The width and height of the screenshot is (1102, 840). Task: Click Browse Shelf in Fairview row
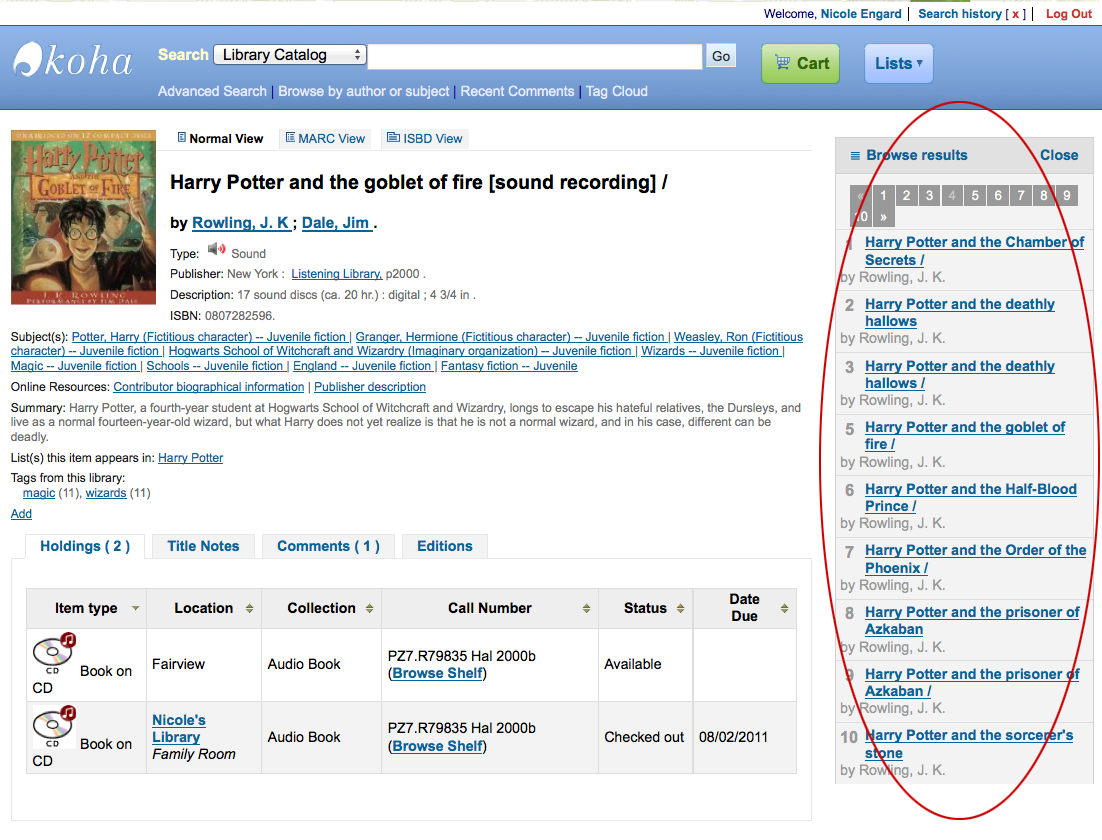tap(437, 673)
